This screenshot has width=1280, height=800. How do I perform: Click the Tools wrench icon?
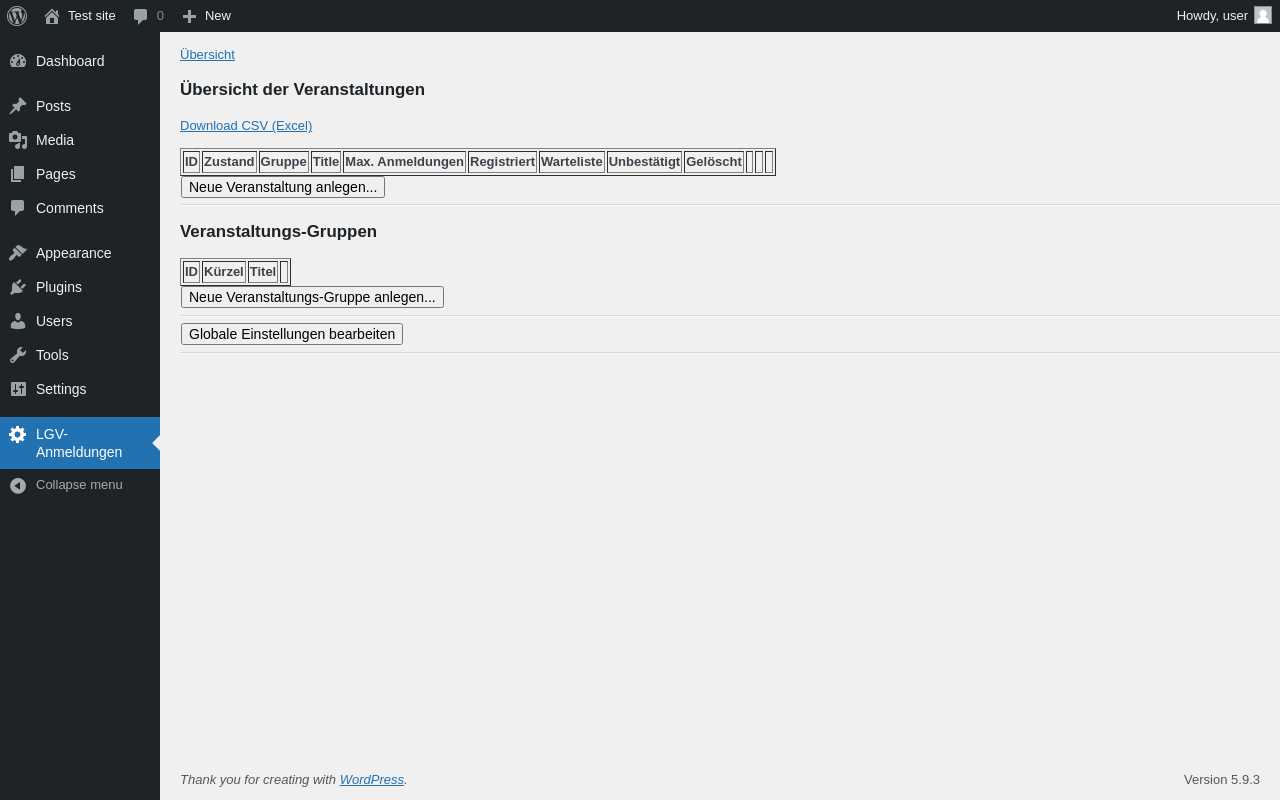tap(18, 355)
